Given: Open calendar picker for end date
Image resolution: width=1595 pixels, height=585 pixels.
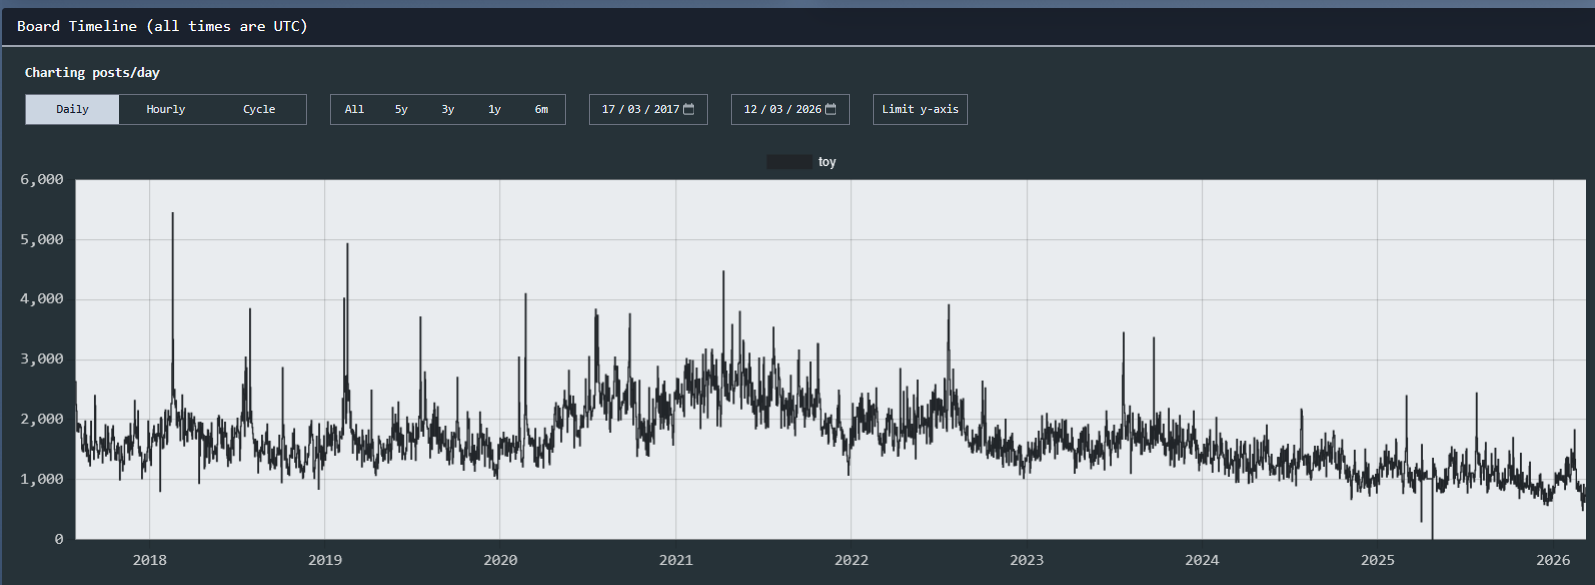Looking at the screenshot, I should tap(831, 109).
